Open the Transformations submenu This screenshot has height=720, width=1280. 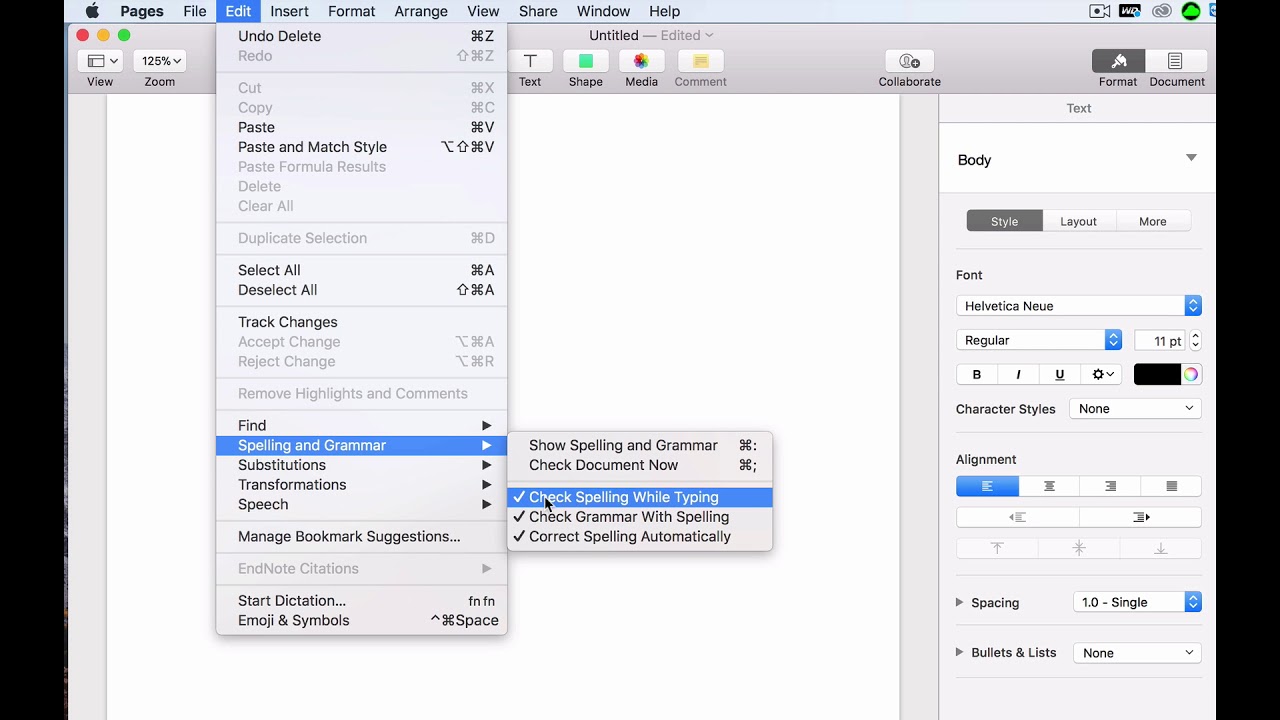(362, 485)
